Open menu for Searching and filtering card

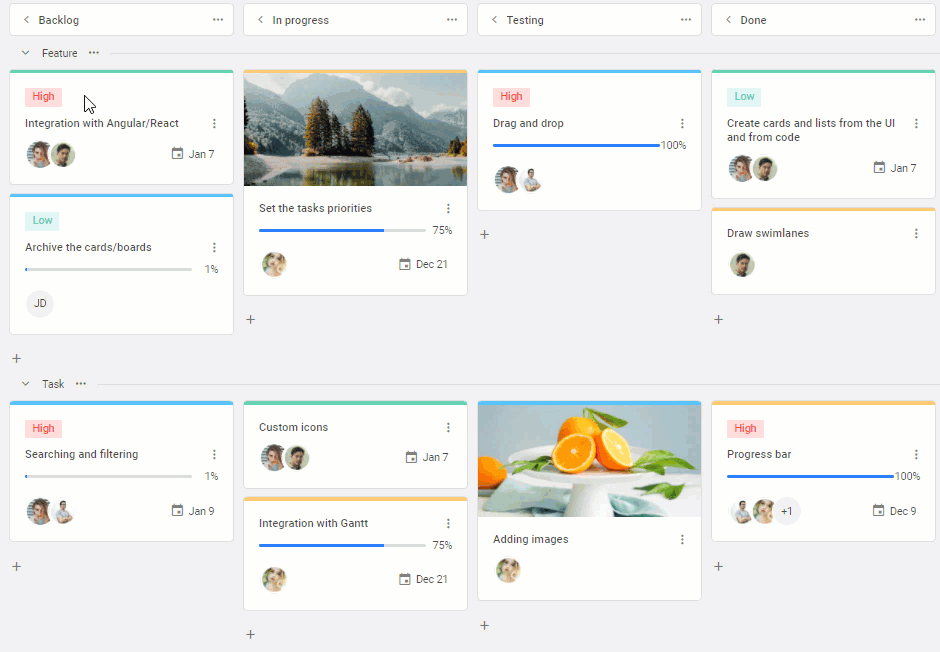[214, 455]
